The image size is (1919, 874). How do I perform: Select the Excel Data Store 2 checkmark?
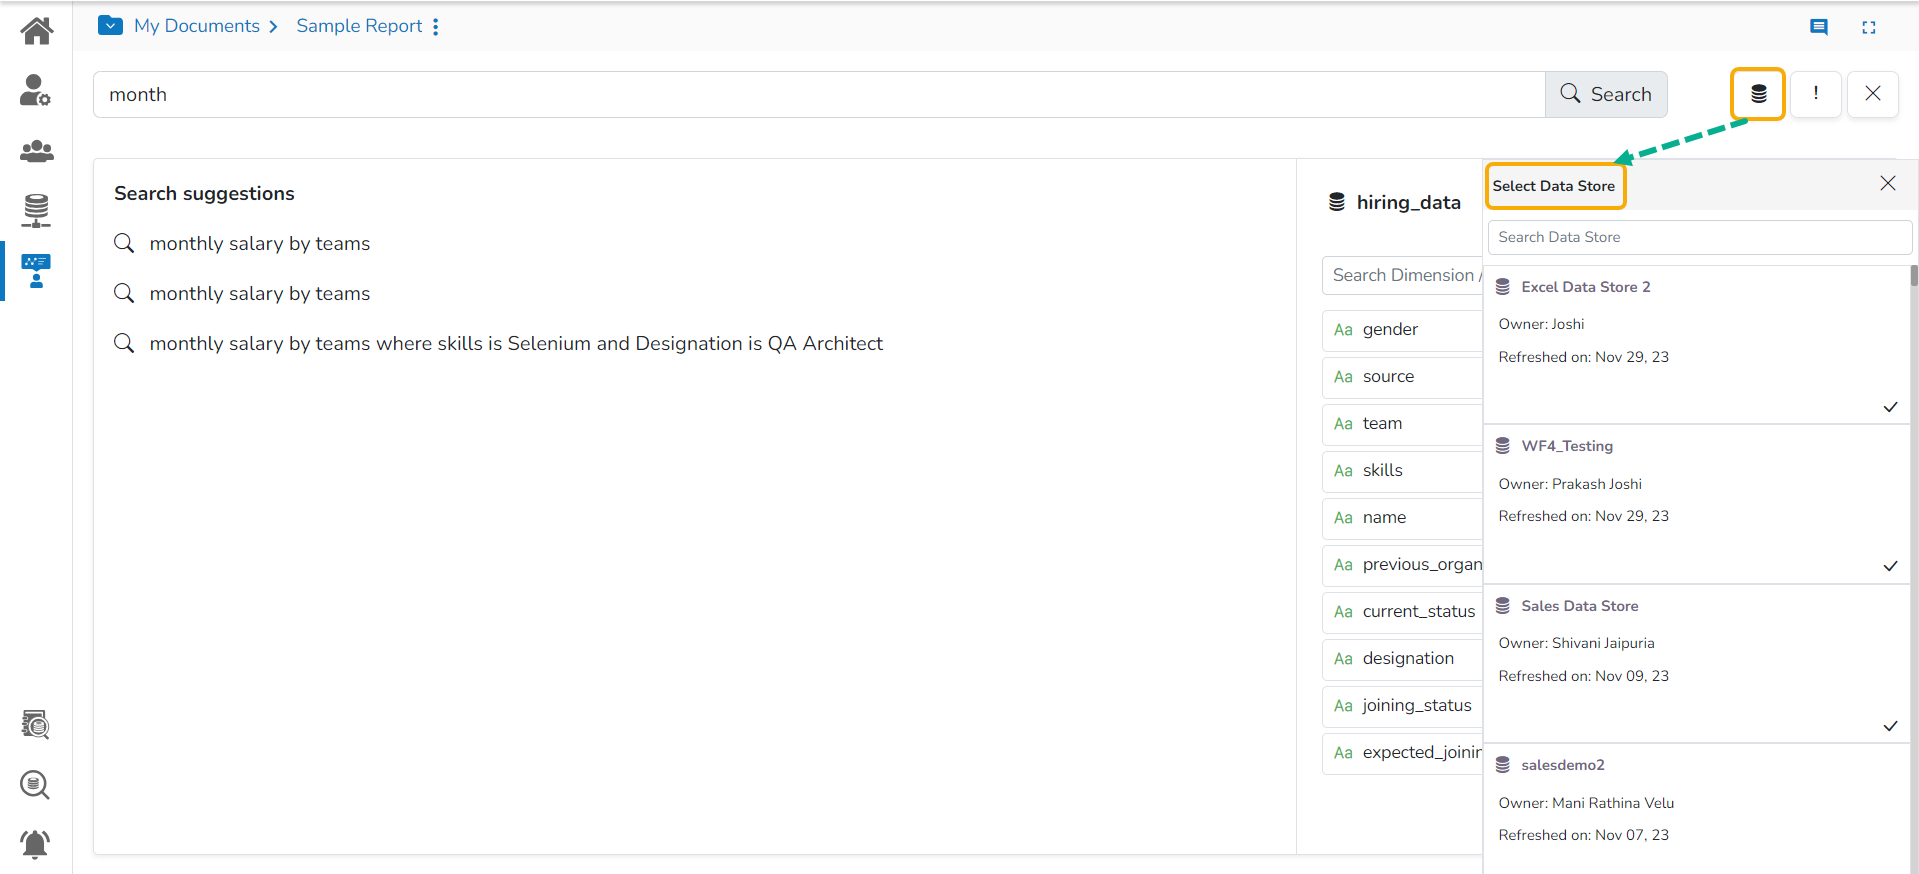[x=1890, y=407]
